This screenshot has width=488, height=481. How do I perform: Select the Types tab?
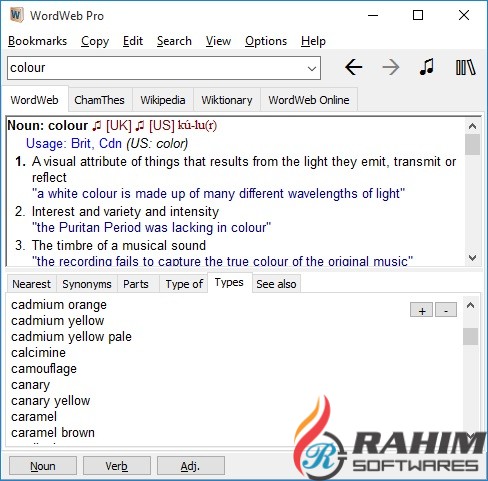229,282
